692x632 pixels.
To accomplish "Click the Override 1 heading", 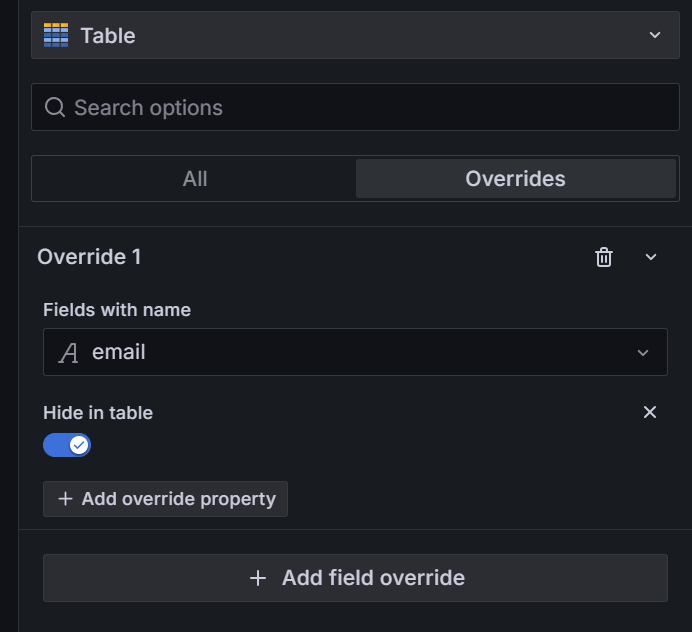I will [x=89, y=257].
